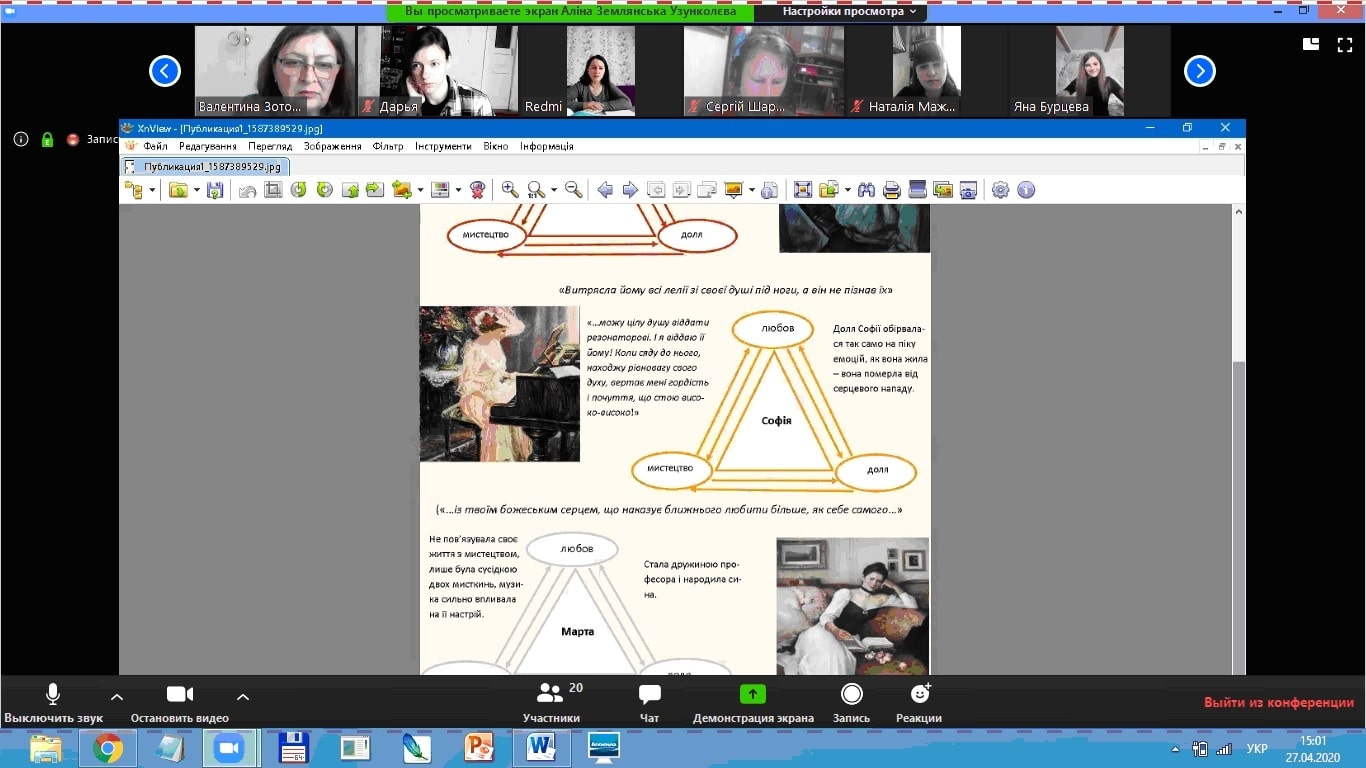The width and height of the screenshot is (1366, 768).
Task: Expand audio options arrow next to microphone
Action: 117,697
